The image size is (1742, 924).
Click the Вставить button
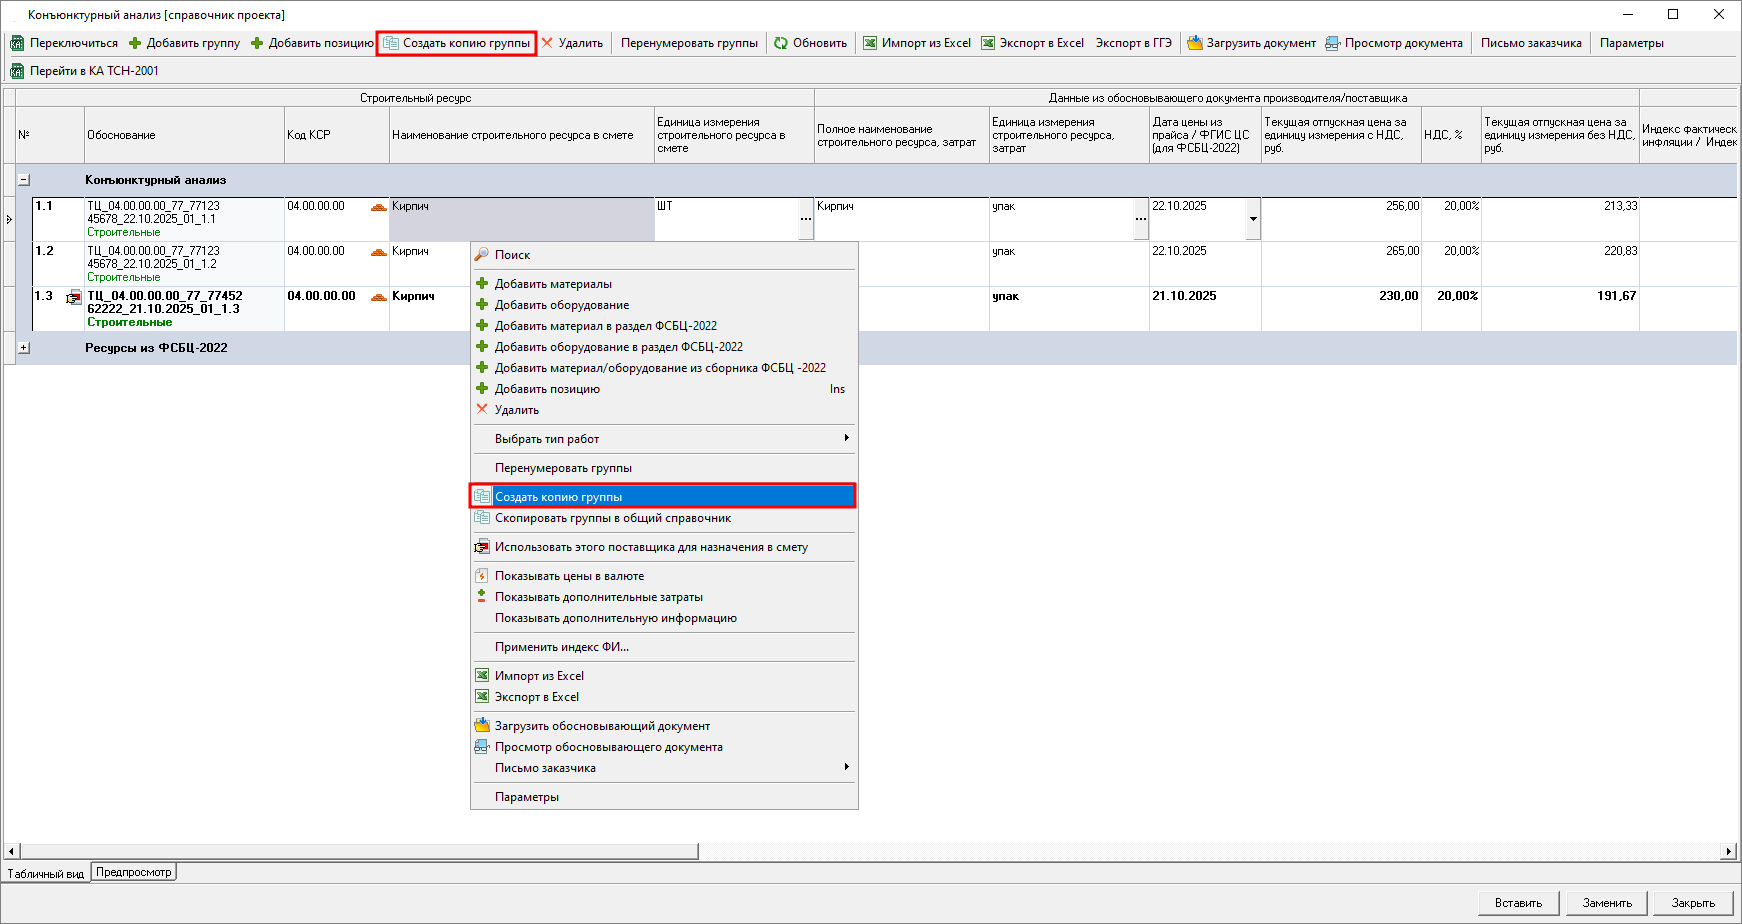[x=1518, y=903]
